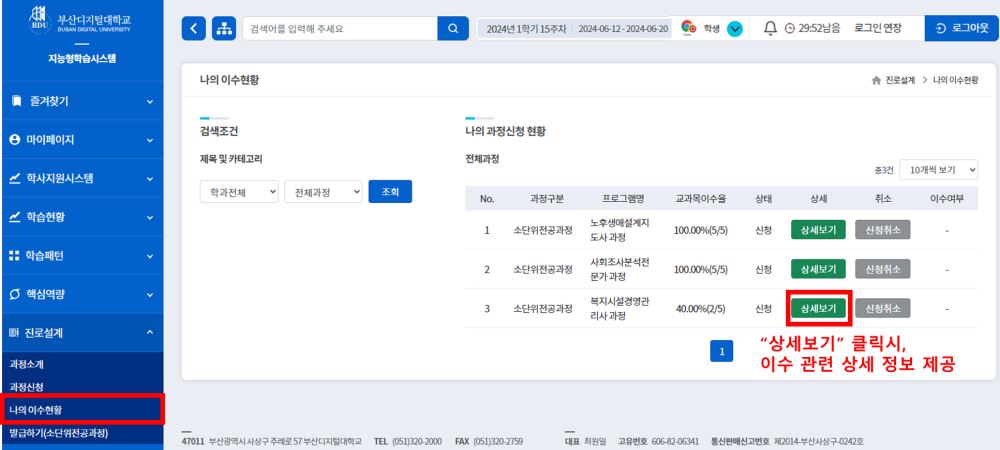This screenshot has width=1000, height=450.
Task: Click the Busan Digital University logo
Action: pyautogui.click(x=82, y=20)
